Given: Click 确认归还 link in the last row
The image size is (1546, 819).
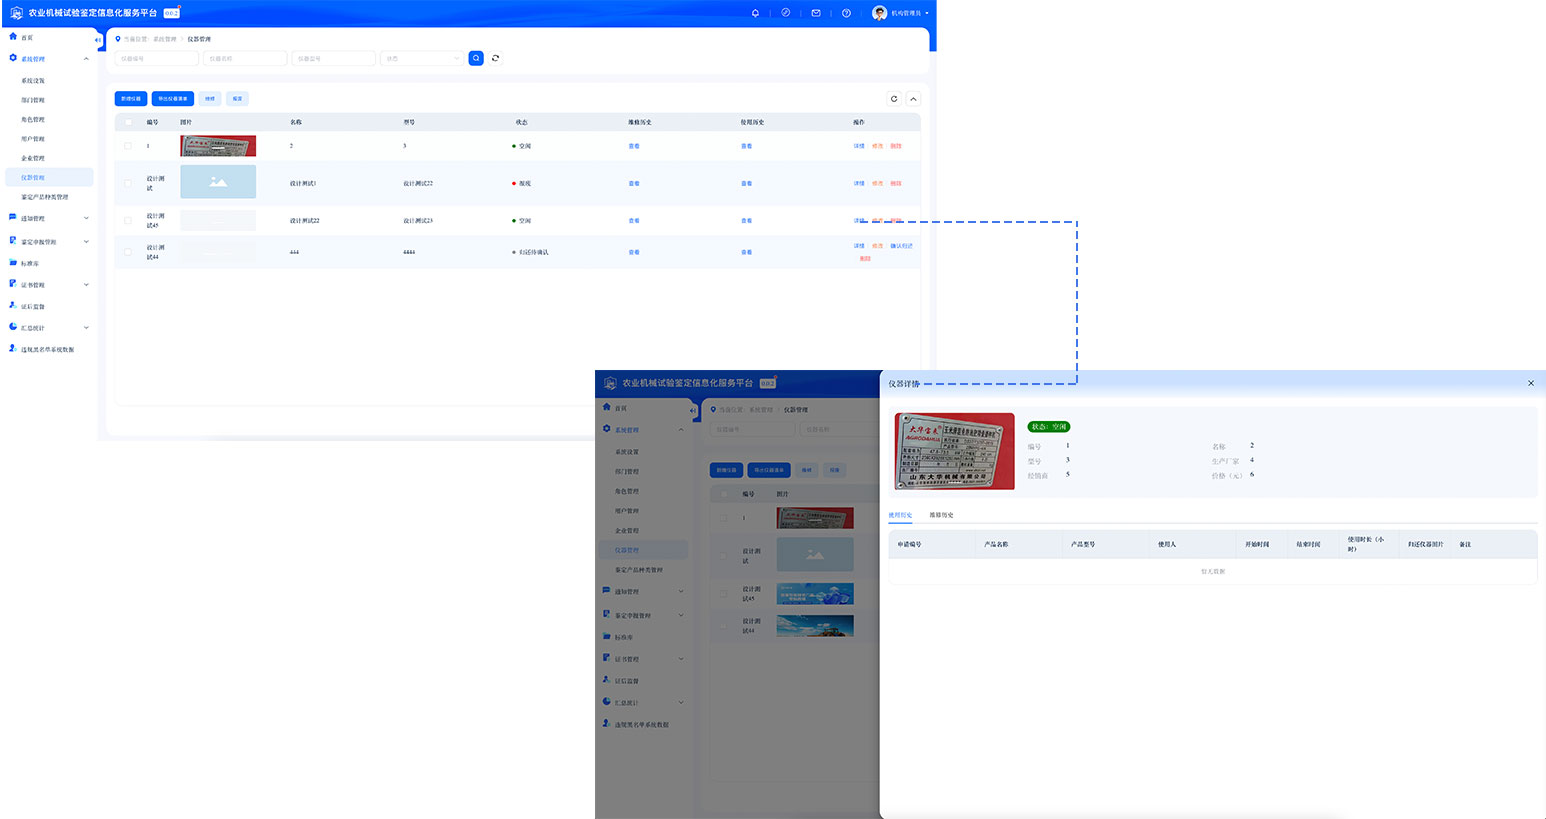Looking at the screenshot, I should pos(901,246).
